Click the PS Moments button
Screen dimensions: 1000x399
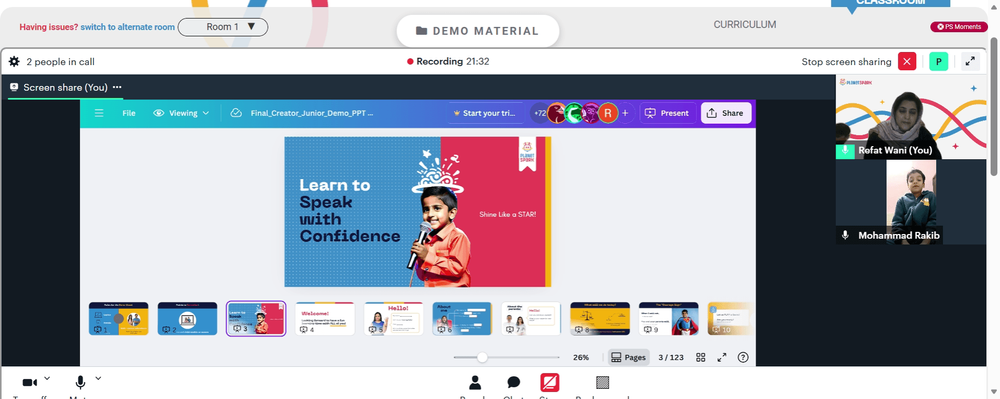(959, 27)
